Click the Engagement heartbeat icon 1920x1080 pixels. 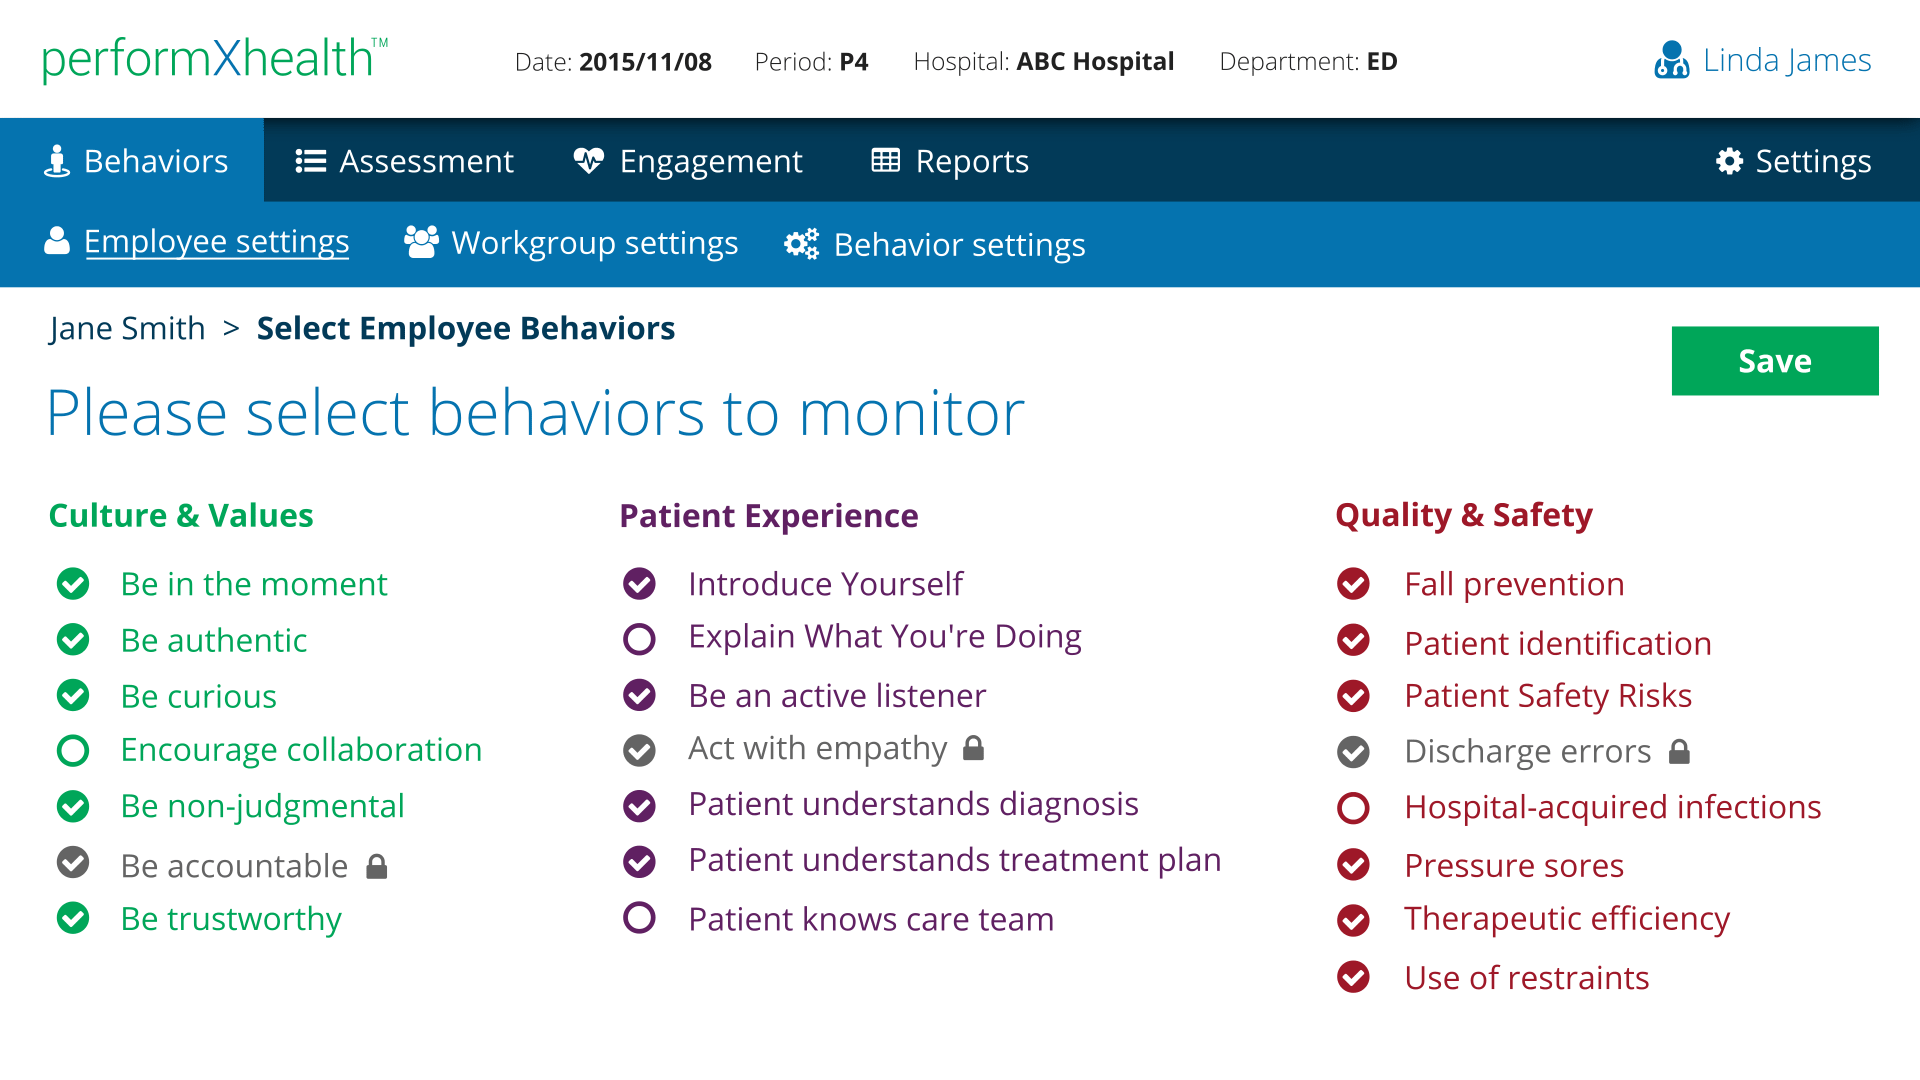coord(588,160)
